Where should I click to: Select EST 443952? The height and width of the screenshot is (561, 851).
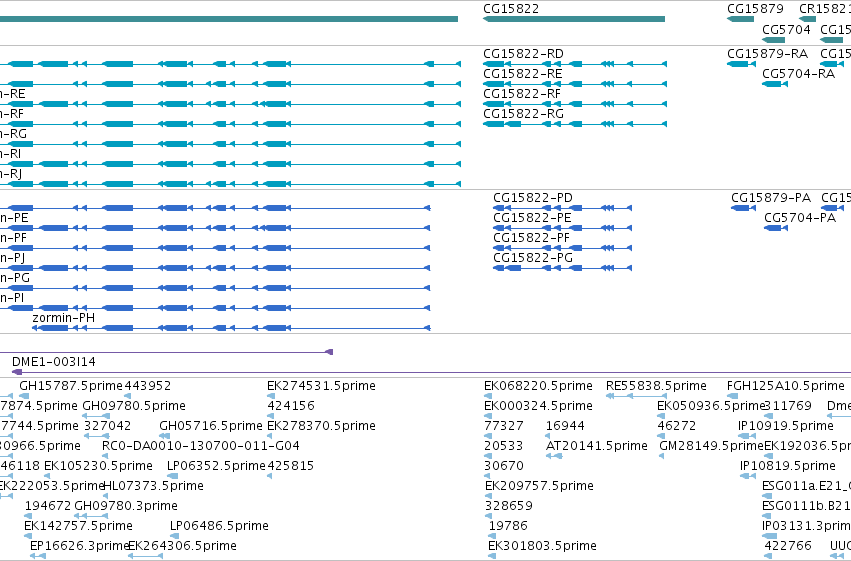pos(148,386)
